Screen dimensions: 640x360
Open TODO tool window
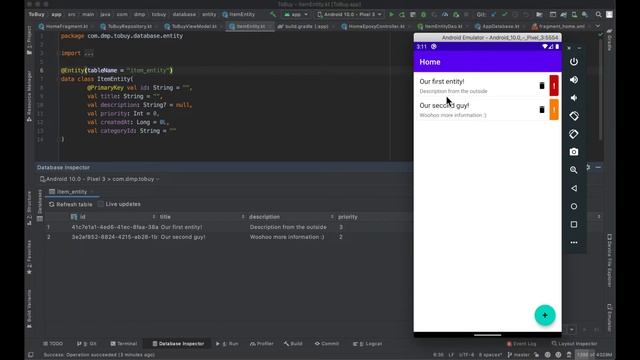tap(53, 344)
